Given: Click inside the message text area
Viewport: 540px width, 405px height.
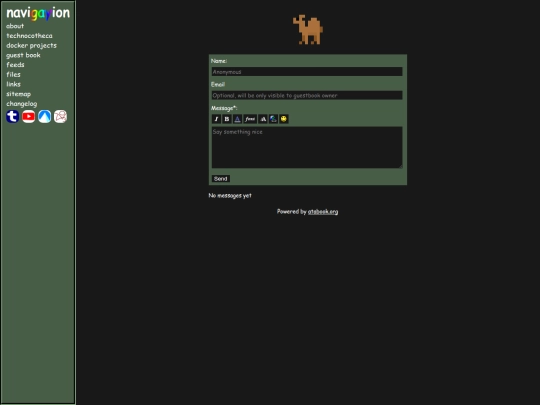Looking at the screenshot, I should (x=307, y=147).
